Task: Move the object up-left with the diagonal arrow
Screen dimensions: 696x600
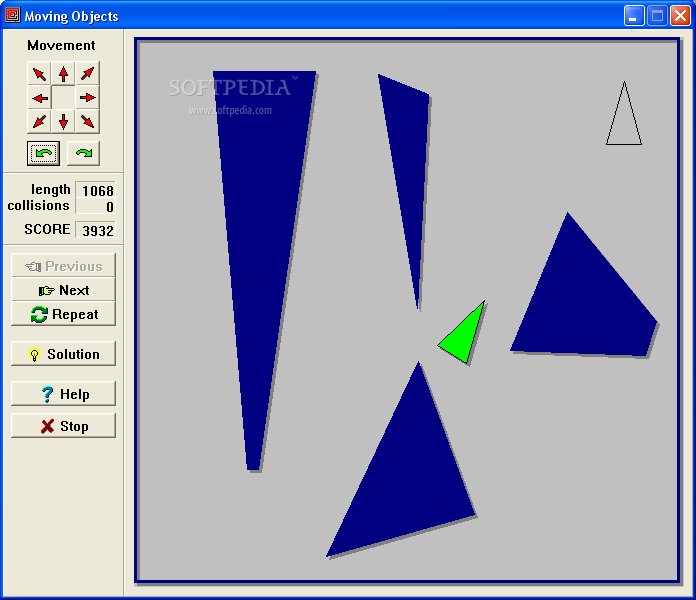Action: [x=40, y=74]
